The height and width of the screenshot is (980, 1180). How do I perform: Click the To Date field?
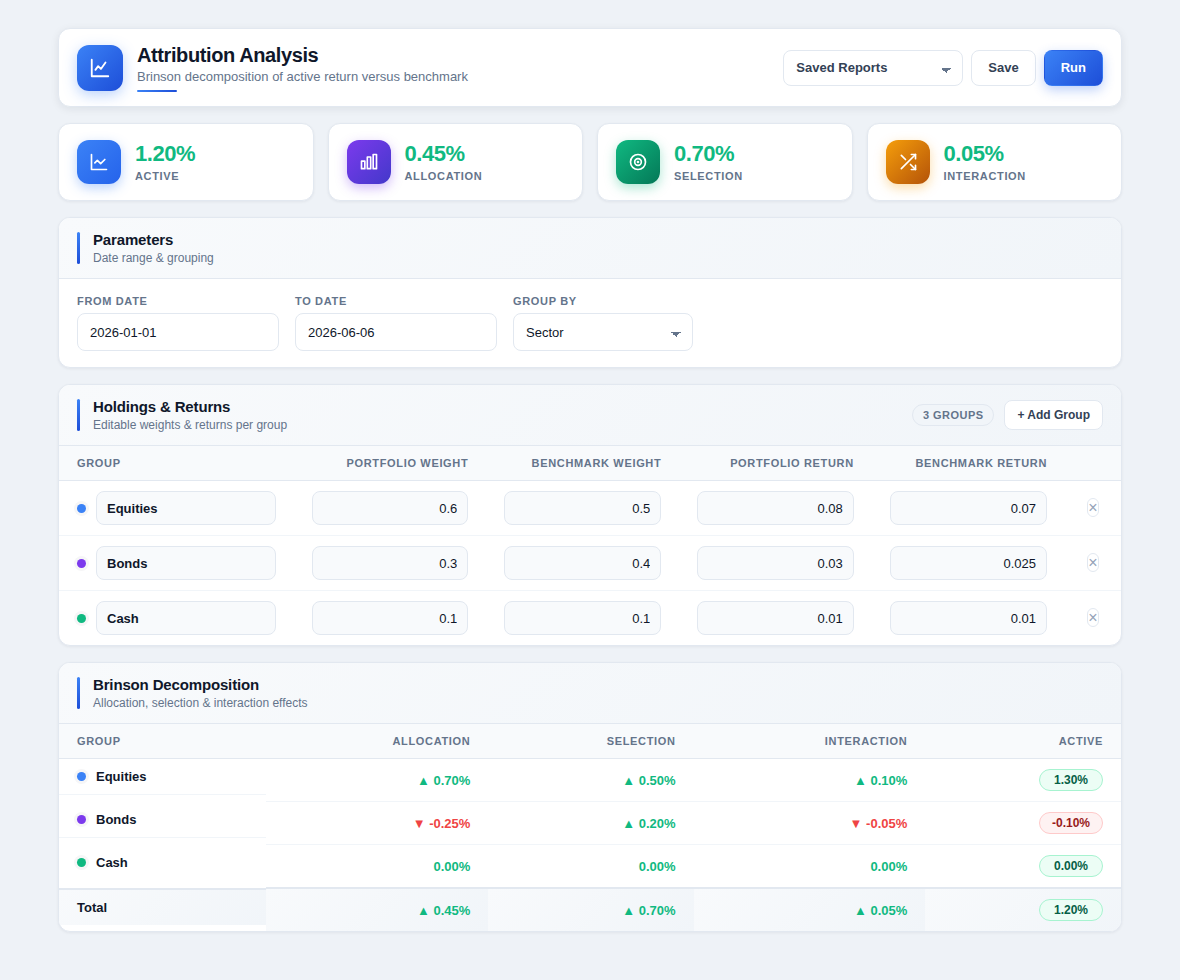pyautogui.click(x=396, y=332)
